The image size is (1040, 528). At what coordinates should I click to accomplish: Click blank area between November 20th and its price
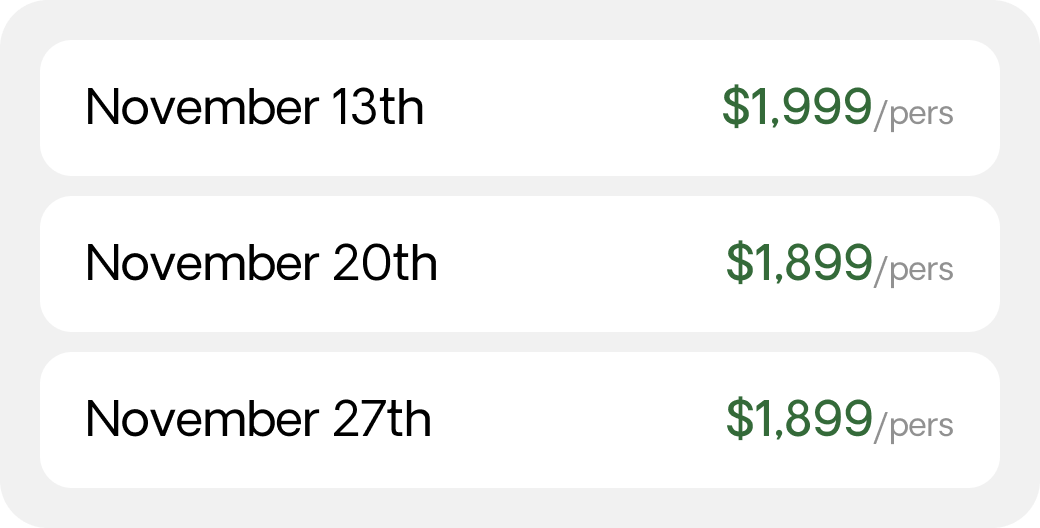tap(580, 264)
